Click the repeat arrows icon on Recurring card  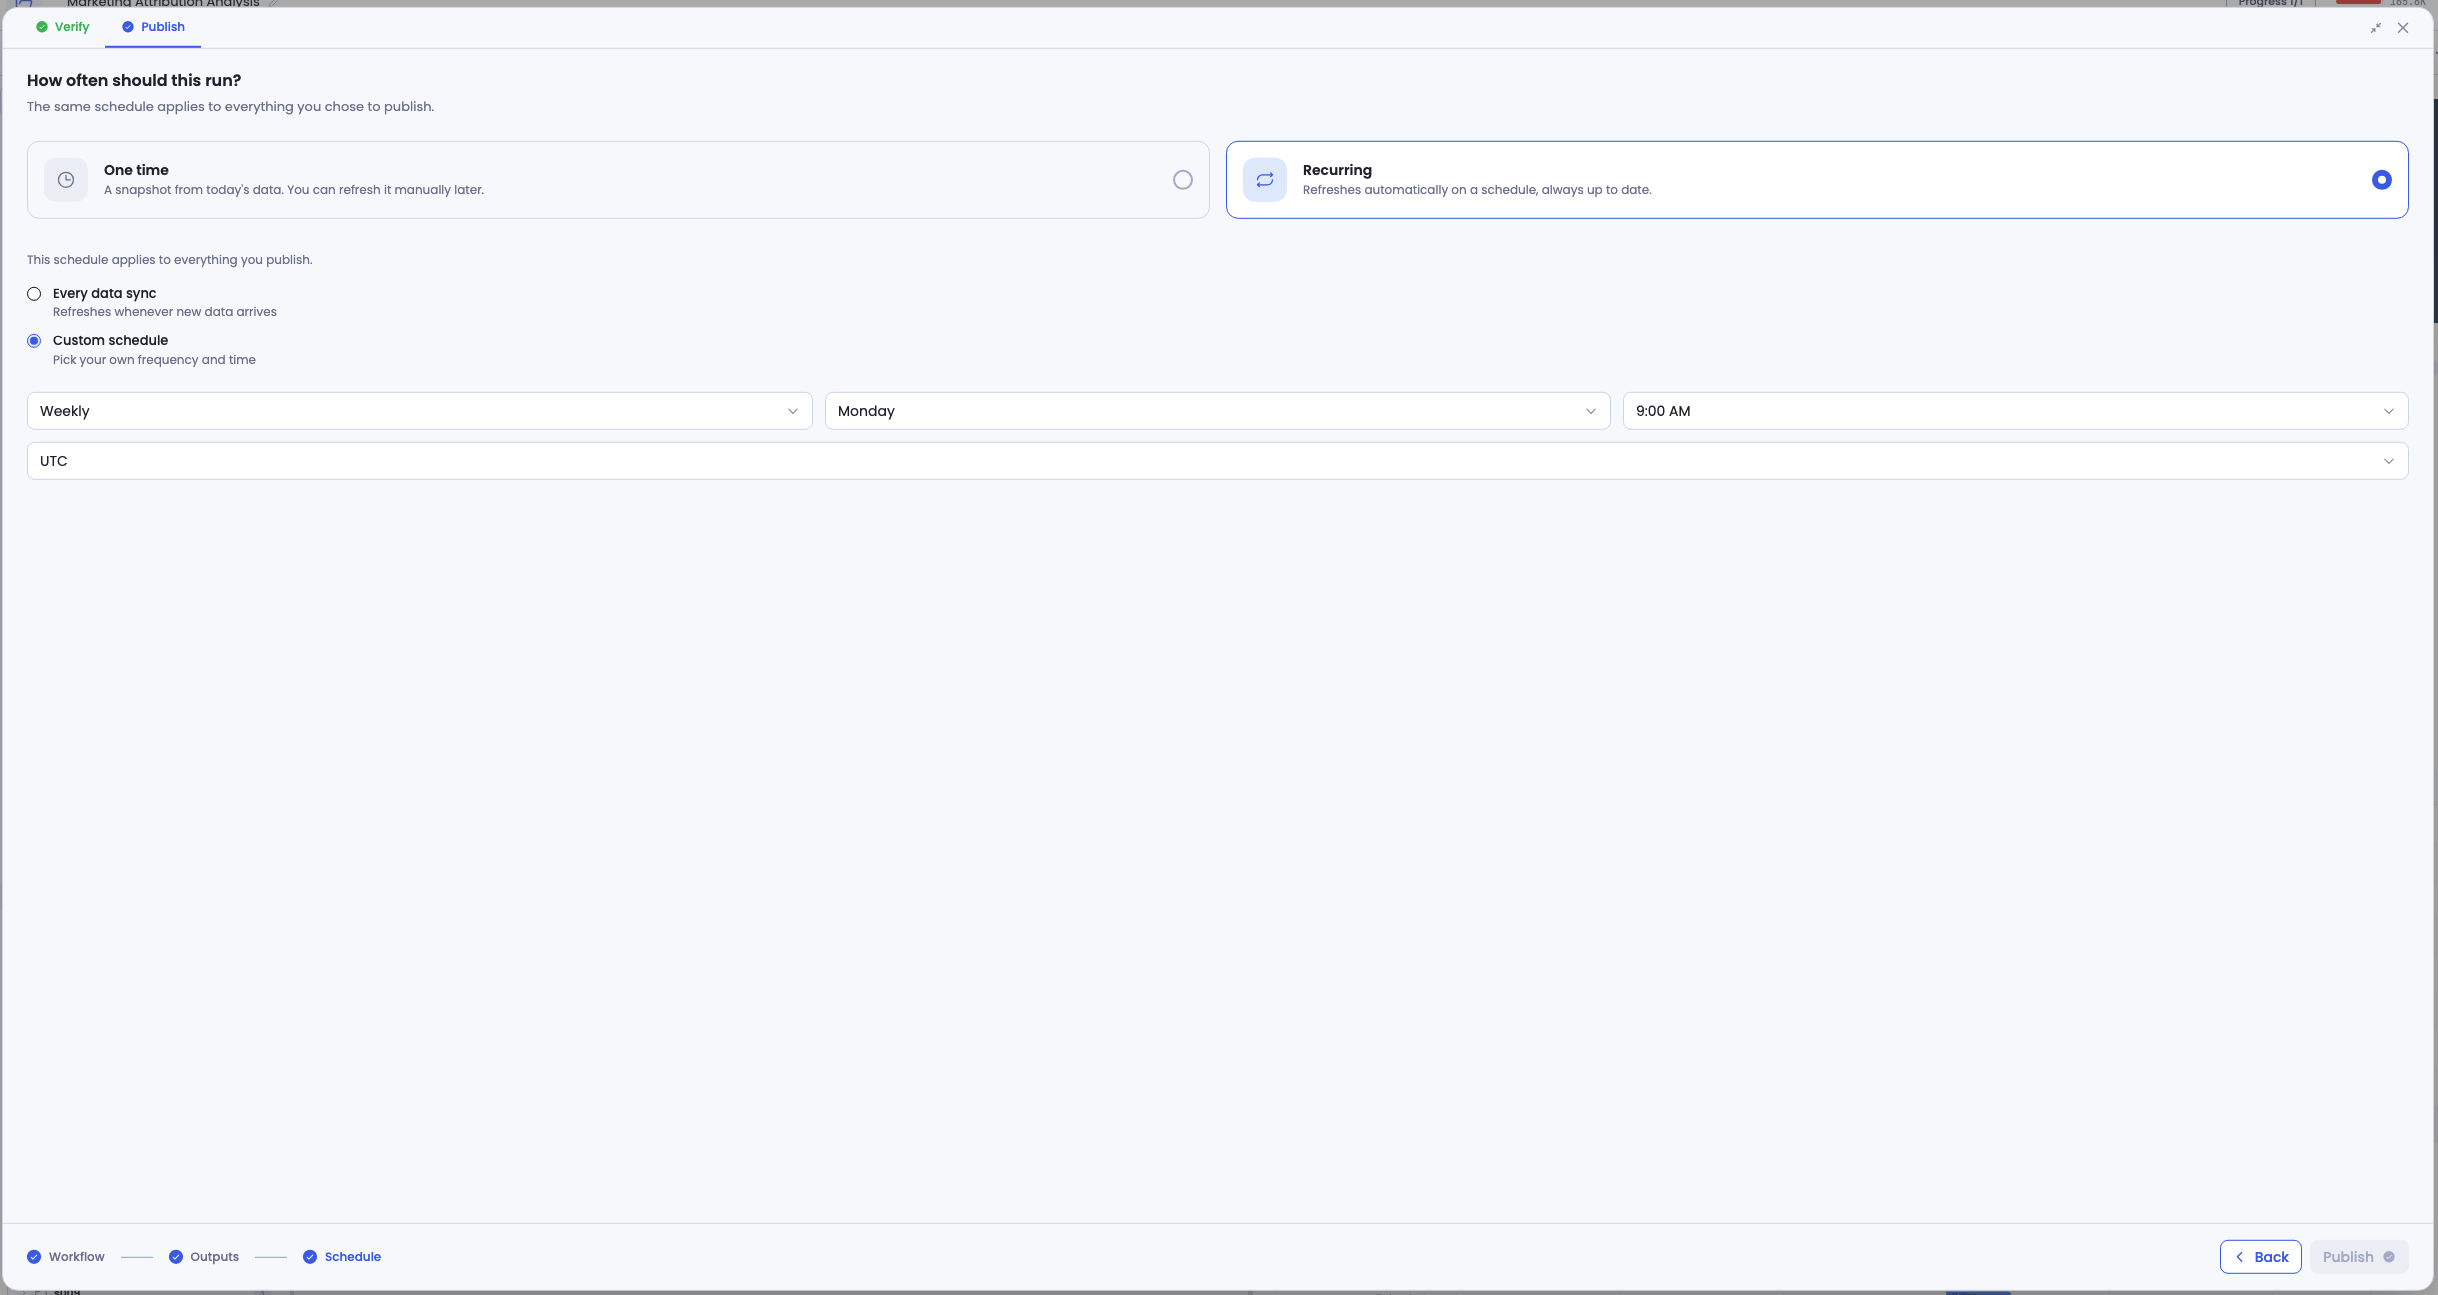click(1265, 180)
